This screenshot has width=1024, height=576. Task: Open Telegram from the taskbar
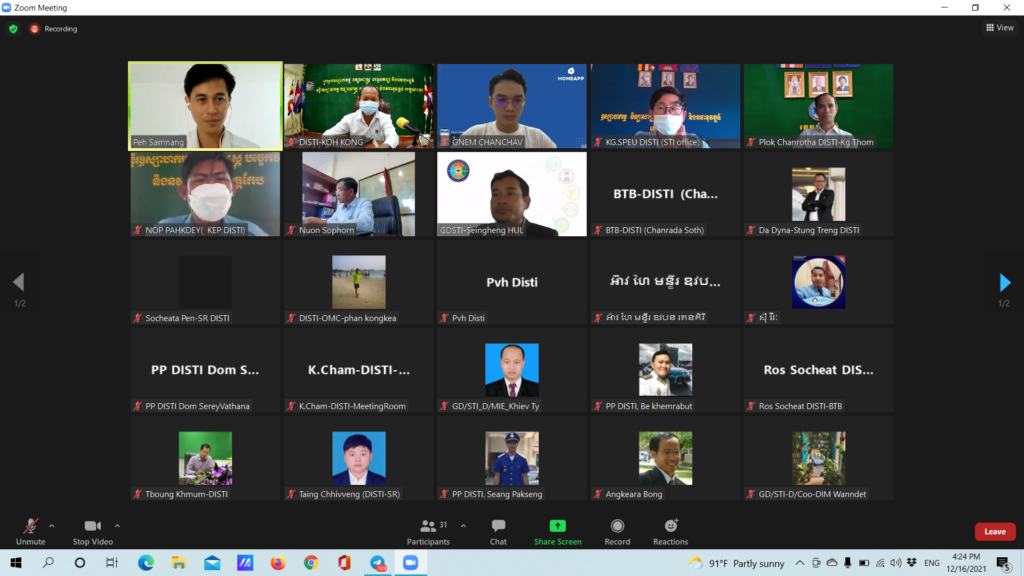coord(376,563)
